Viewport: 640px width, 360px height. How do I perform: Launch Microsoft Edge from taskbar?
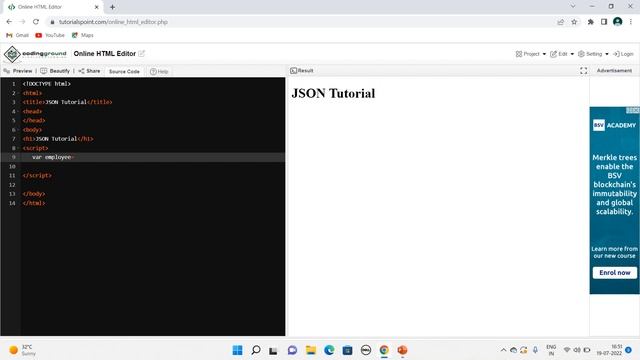pyautogui.click(x=329, y=350)
